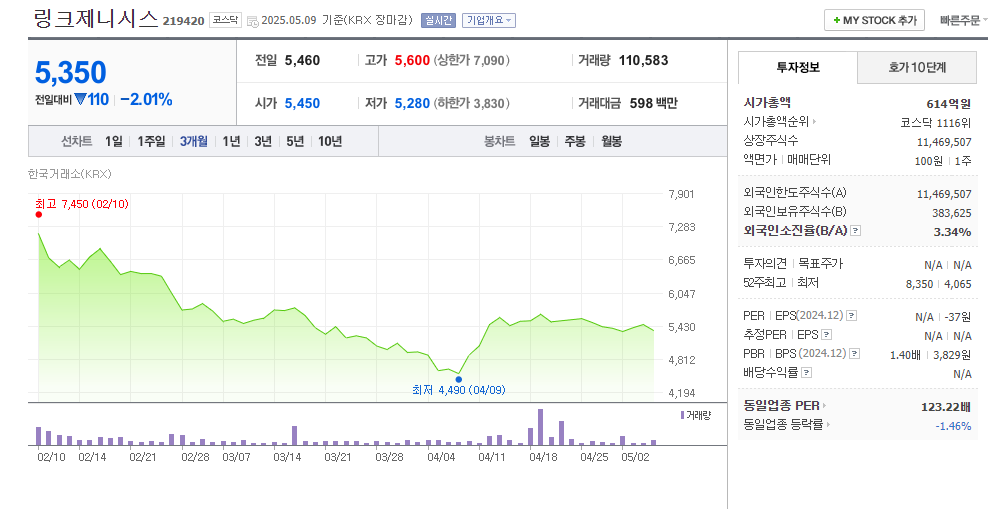Show the 월봉 candlestick chart
The image size is (995, 509).
612,141
